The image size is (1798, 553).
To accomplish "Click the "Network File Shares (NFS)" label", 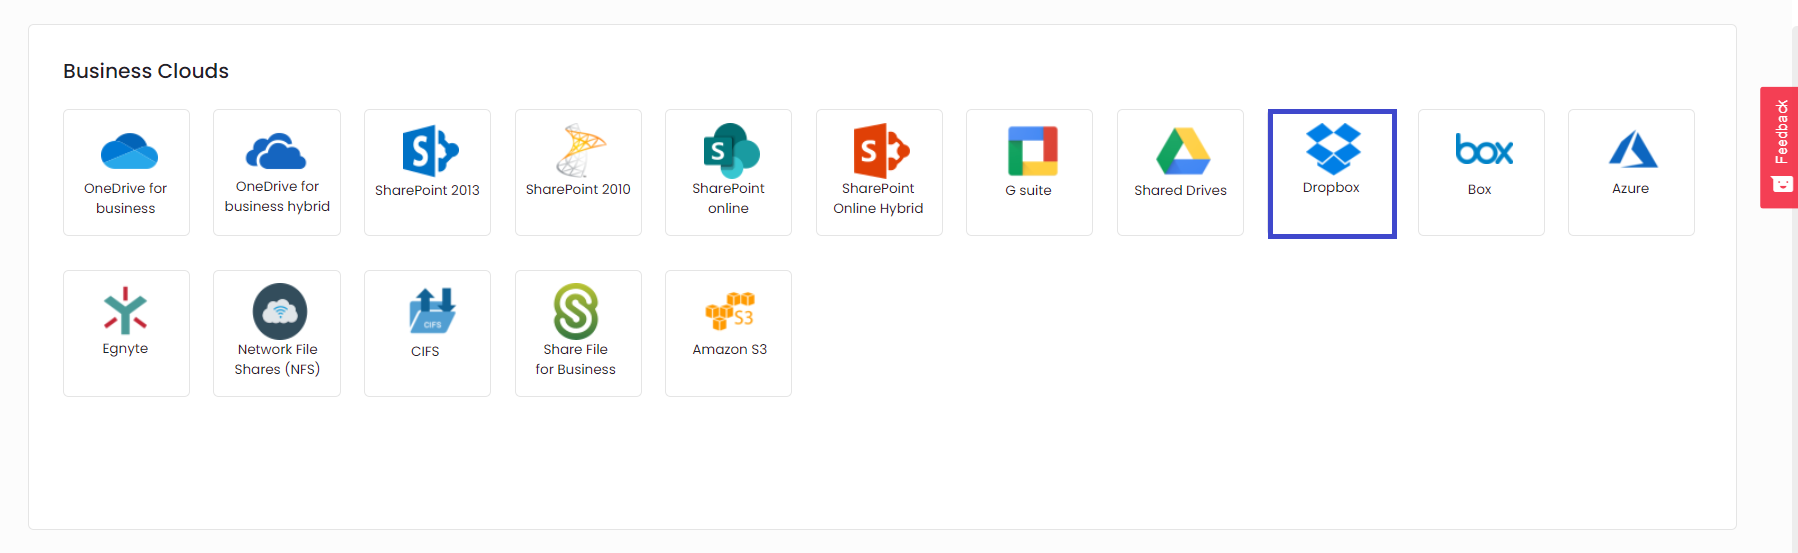I will click(277, 359).
